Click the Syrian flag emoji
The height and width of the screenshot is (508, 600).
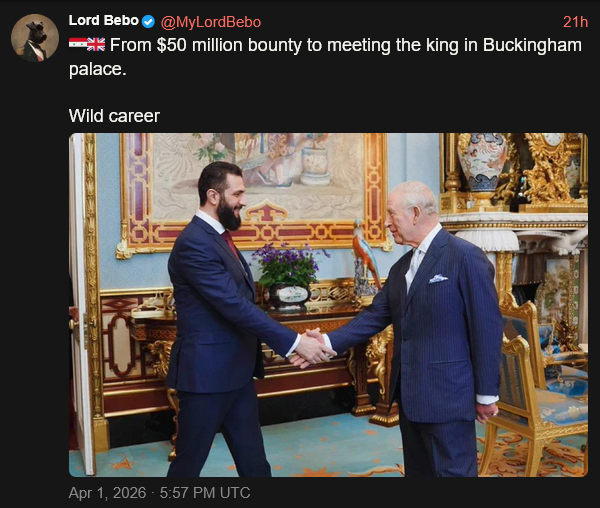pyautogui.click(x=78, y=45)
